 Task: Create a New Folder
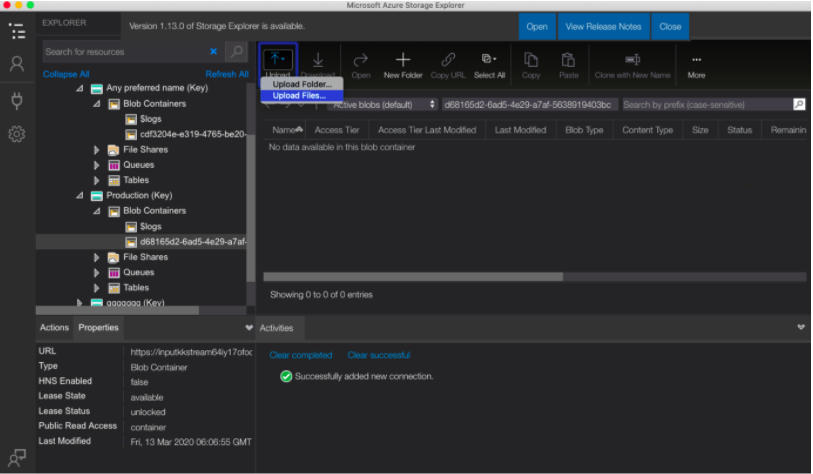(x=403, y=65)
